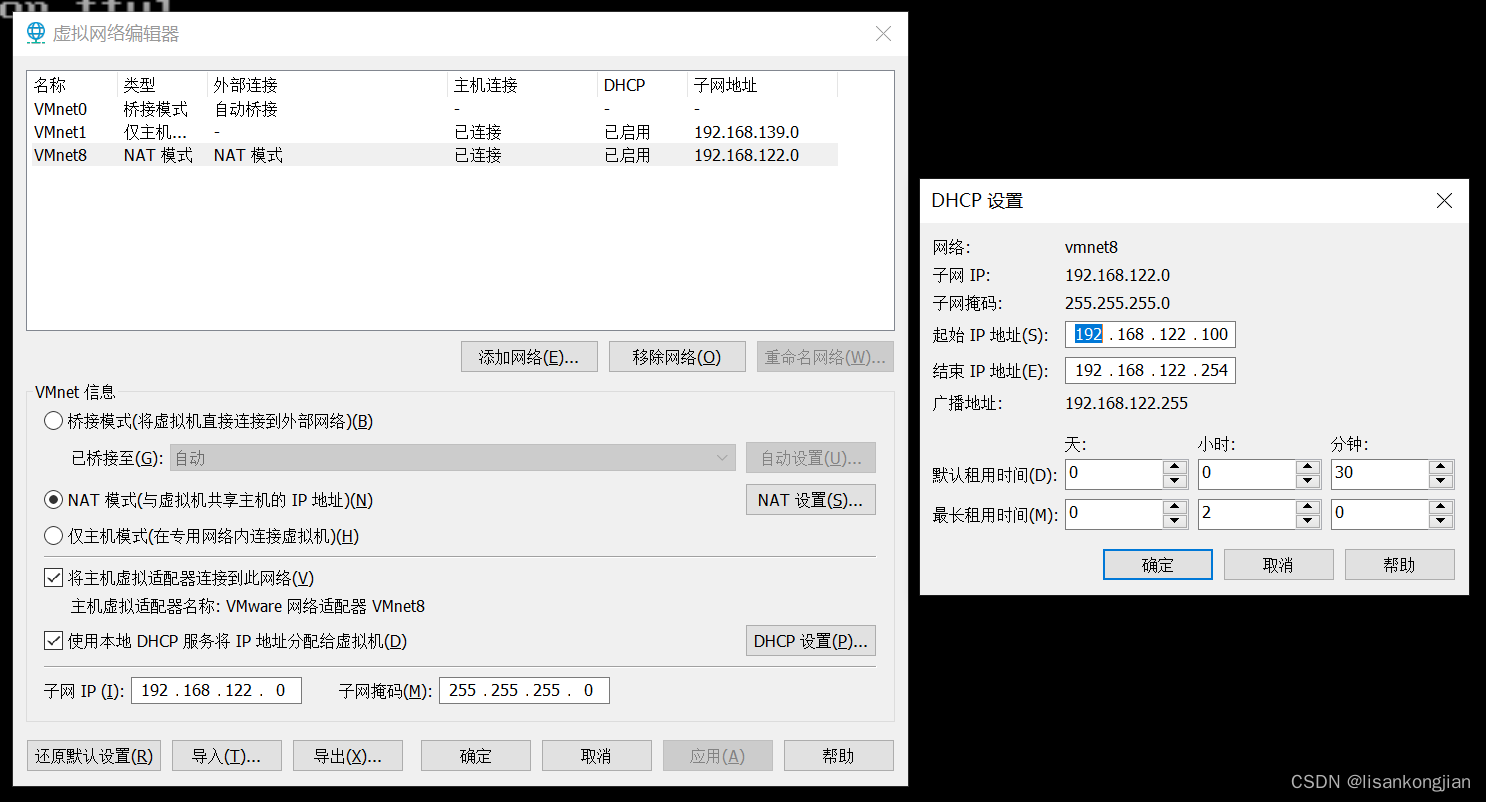Click subnet address 192.168.122.0 cell in list
Viewport: 1486px width, 802px height.
pos(746,155)
